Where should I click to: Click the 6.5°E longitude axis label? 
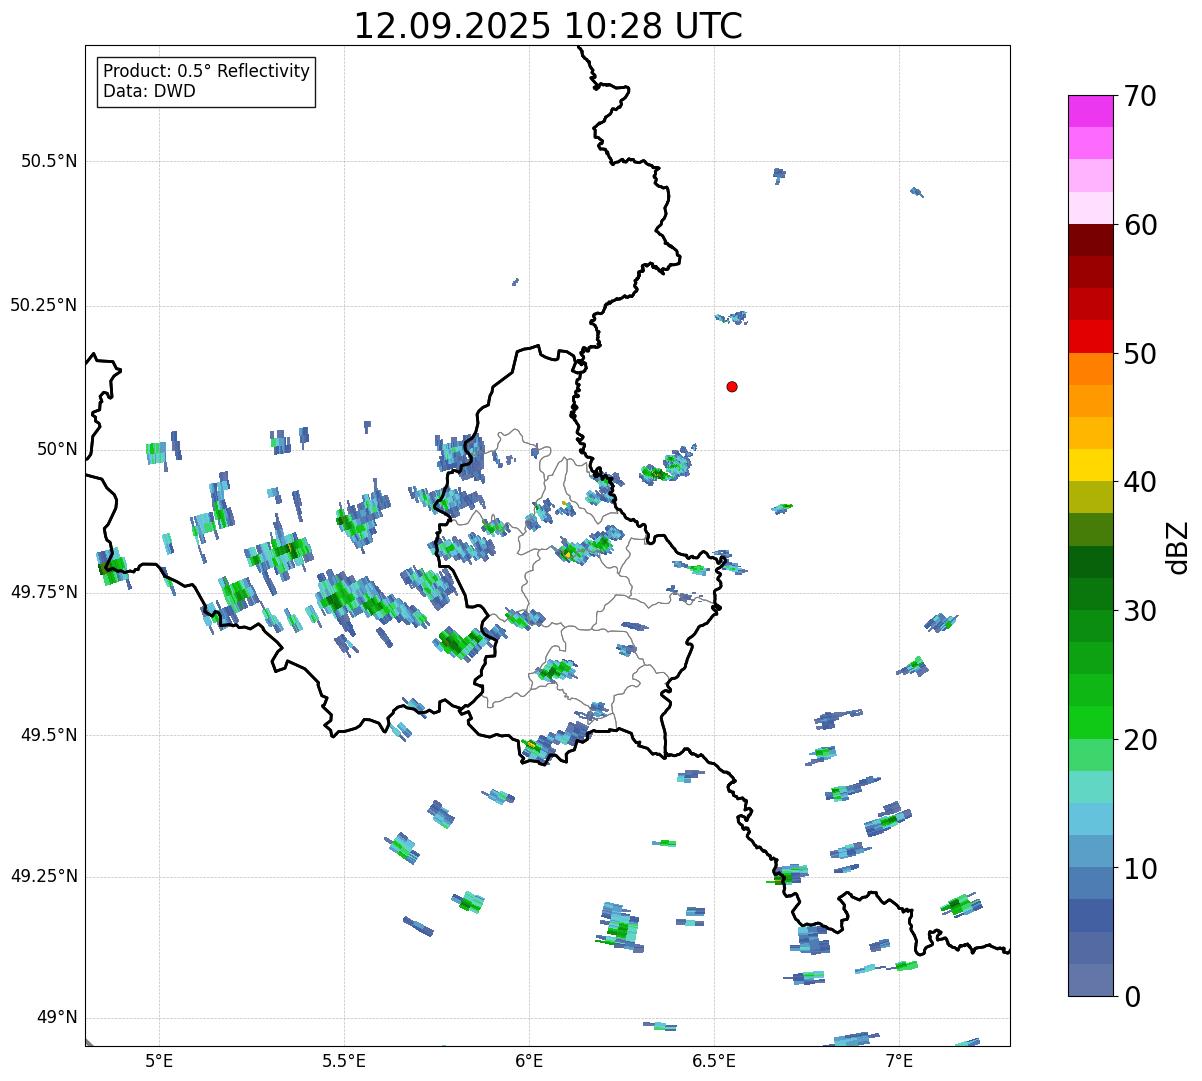(x=715, y=1060)
